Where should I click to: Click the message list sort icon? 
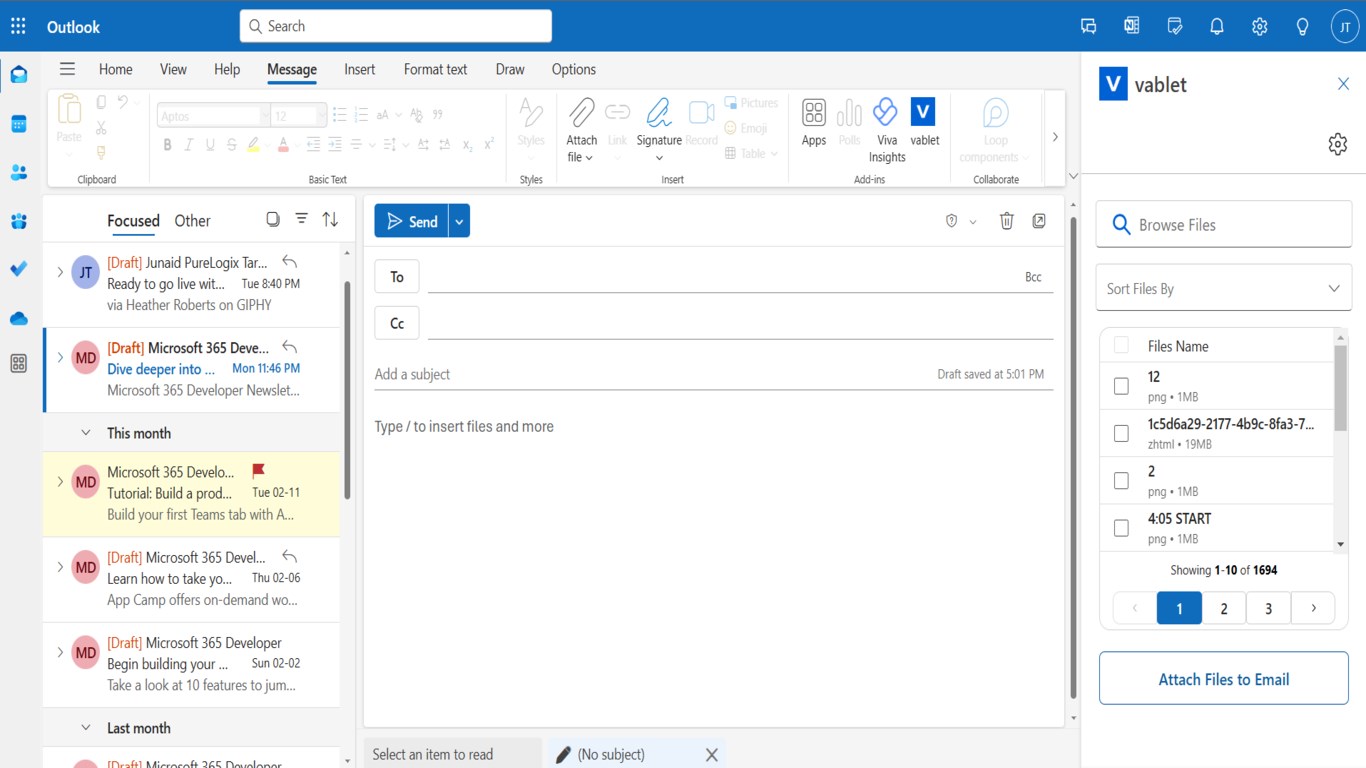[x=330, y=219]
